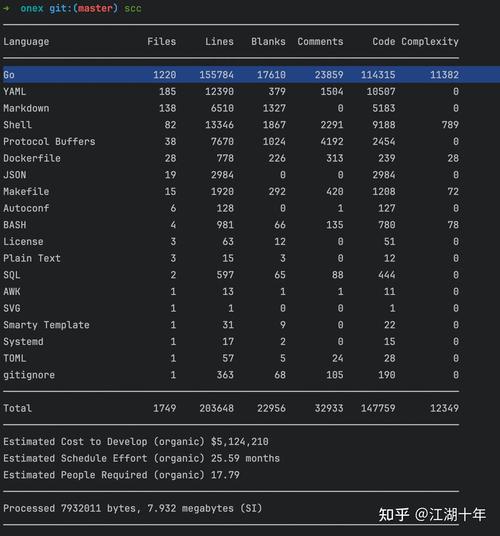500x536 pixels.
Task: Click the total files count 1749
Action: [x=165, y=408]
